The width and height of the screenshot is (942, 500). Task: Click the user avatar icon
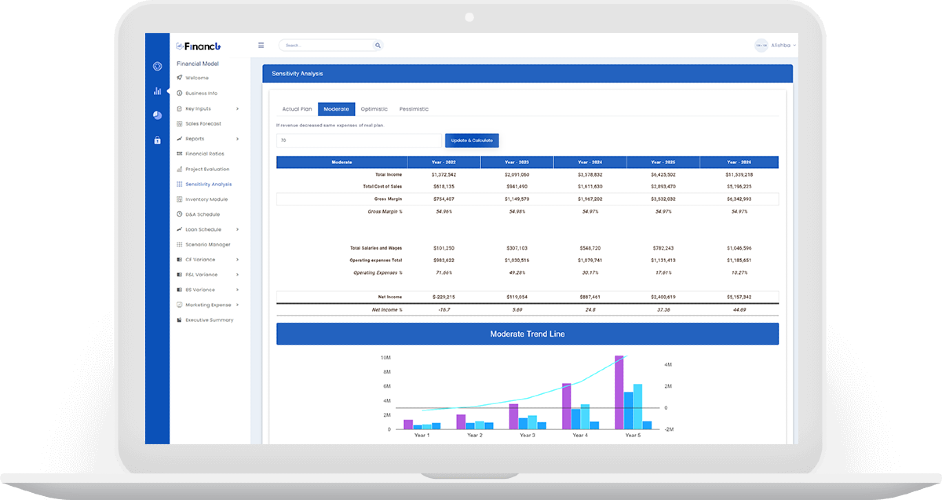pos(761,45)
